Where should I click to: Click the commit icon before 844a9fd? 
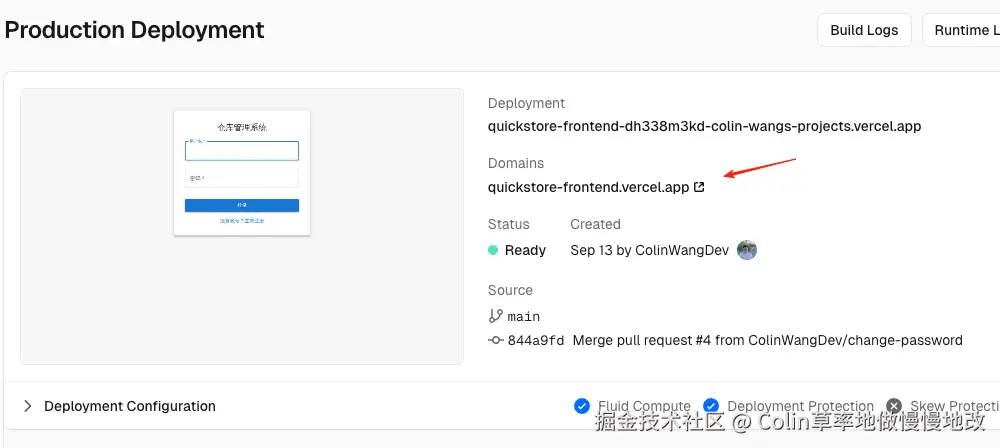[x=496, y=341]
